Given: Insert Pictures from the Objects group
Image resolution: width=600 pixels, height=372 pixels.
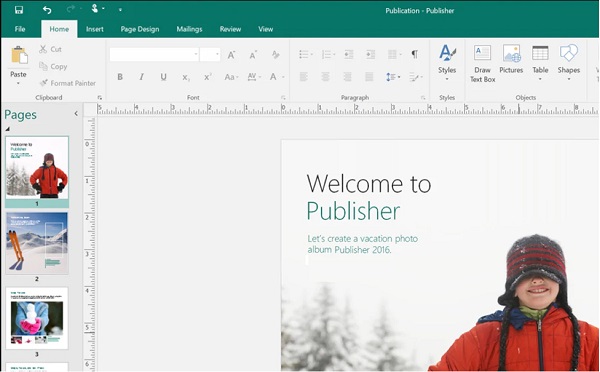Looking at the screenshot, I should coord(511,59).
